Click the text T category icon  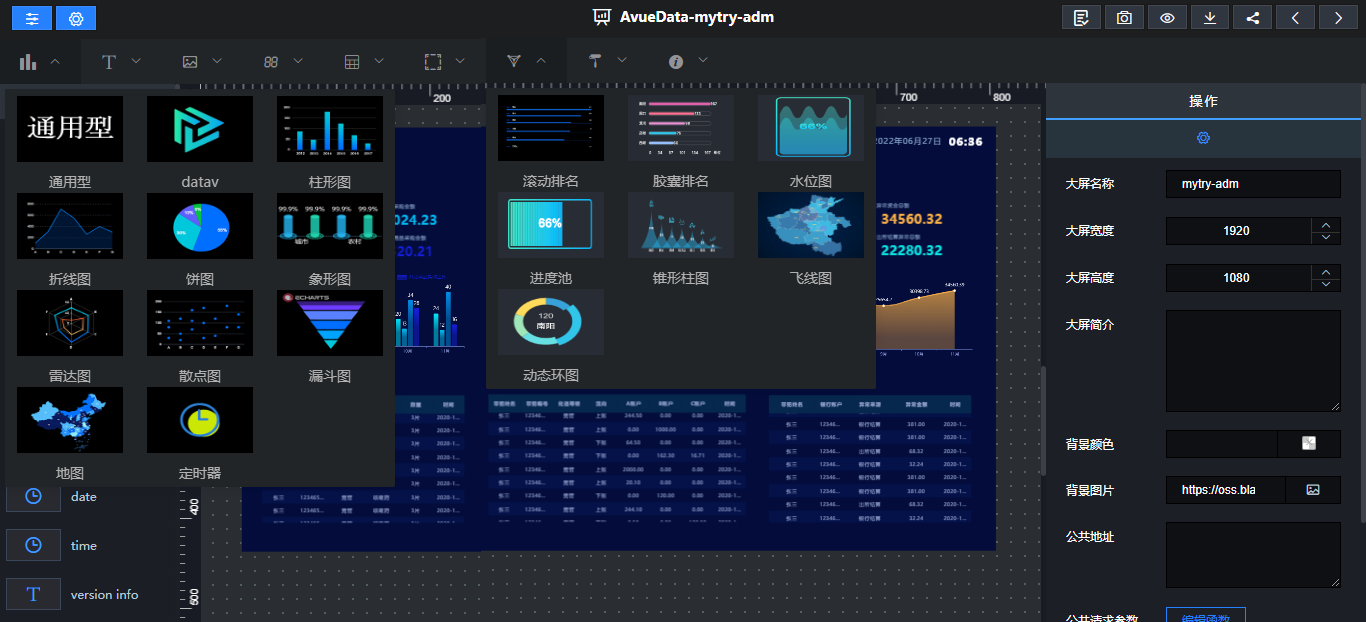click(109, 62)
